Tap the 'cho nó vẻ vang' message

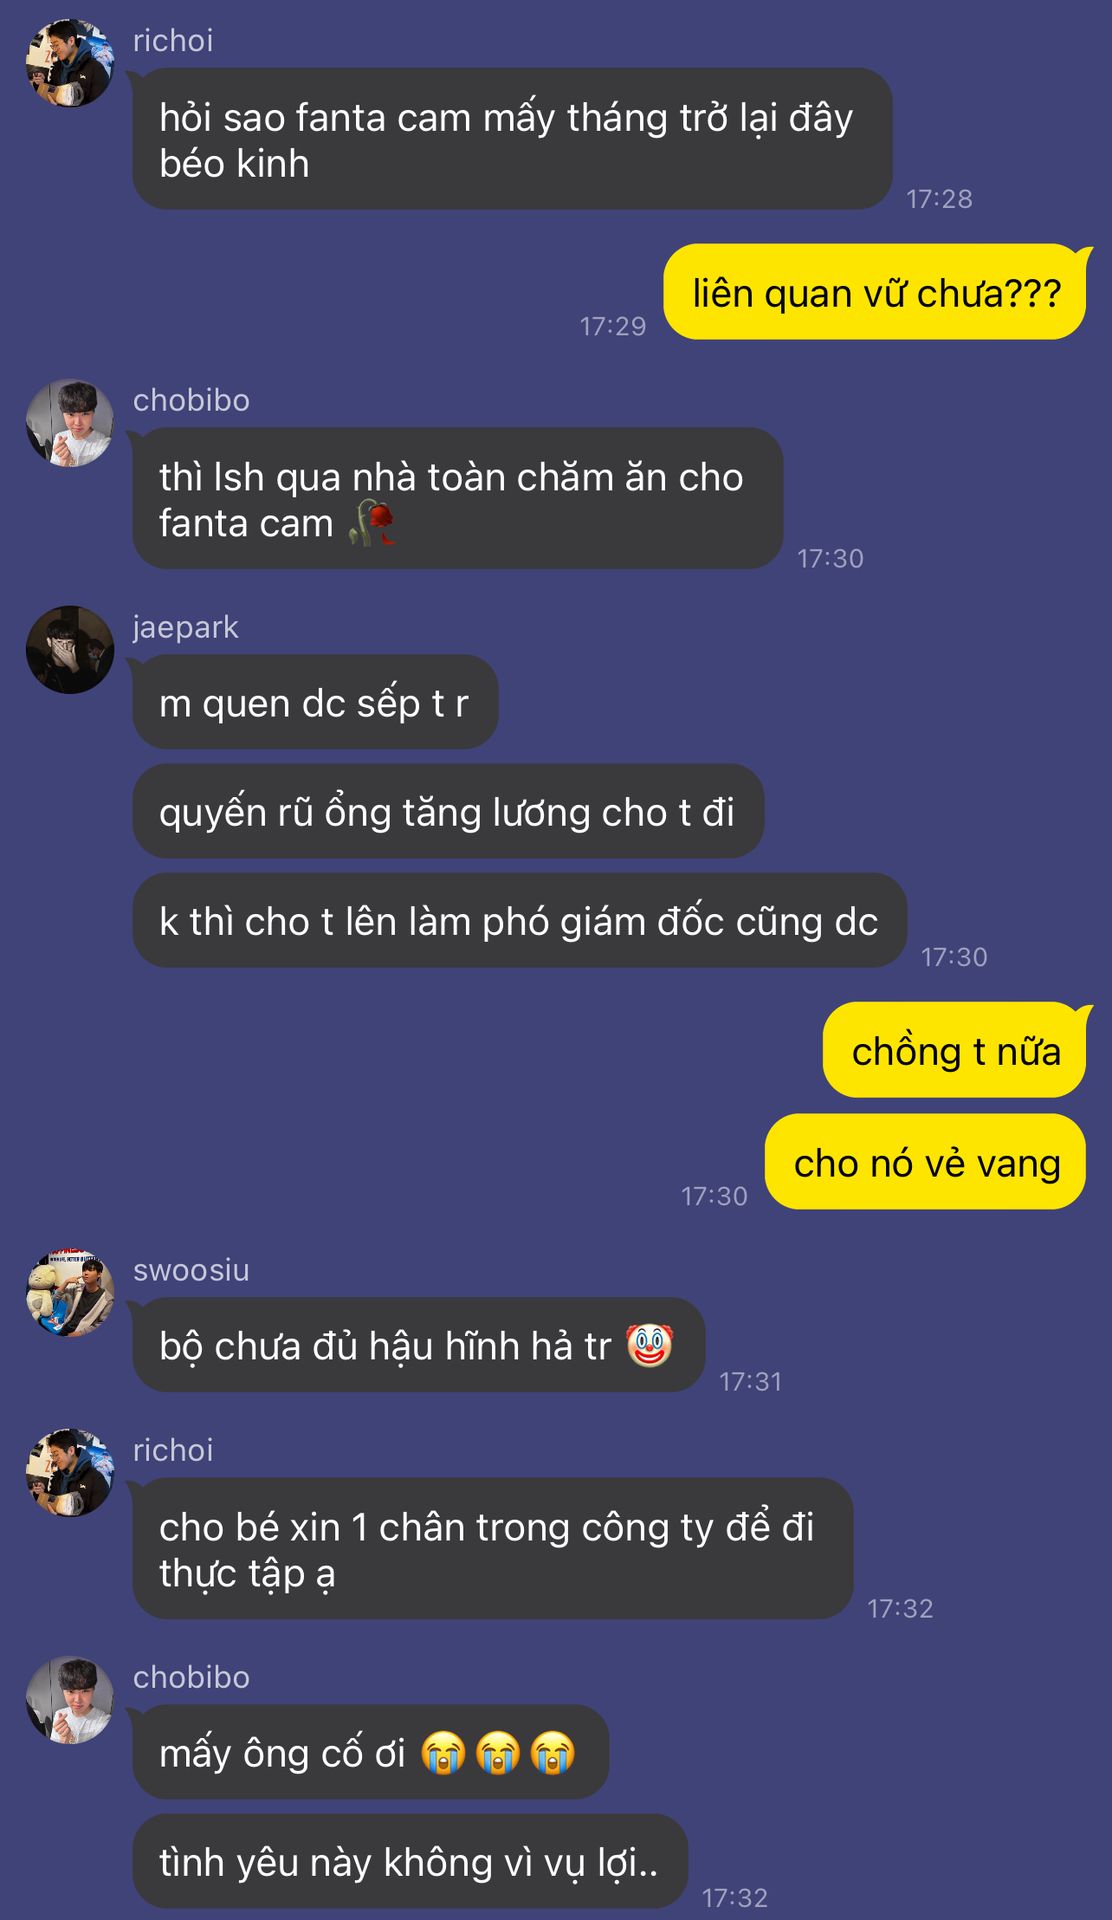point(926,1162)
